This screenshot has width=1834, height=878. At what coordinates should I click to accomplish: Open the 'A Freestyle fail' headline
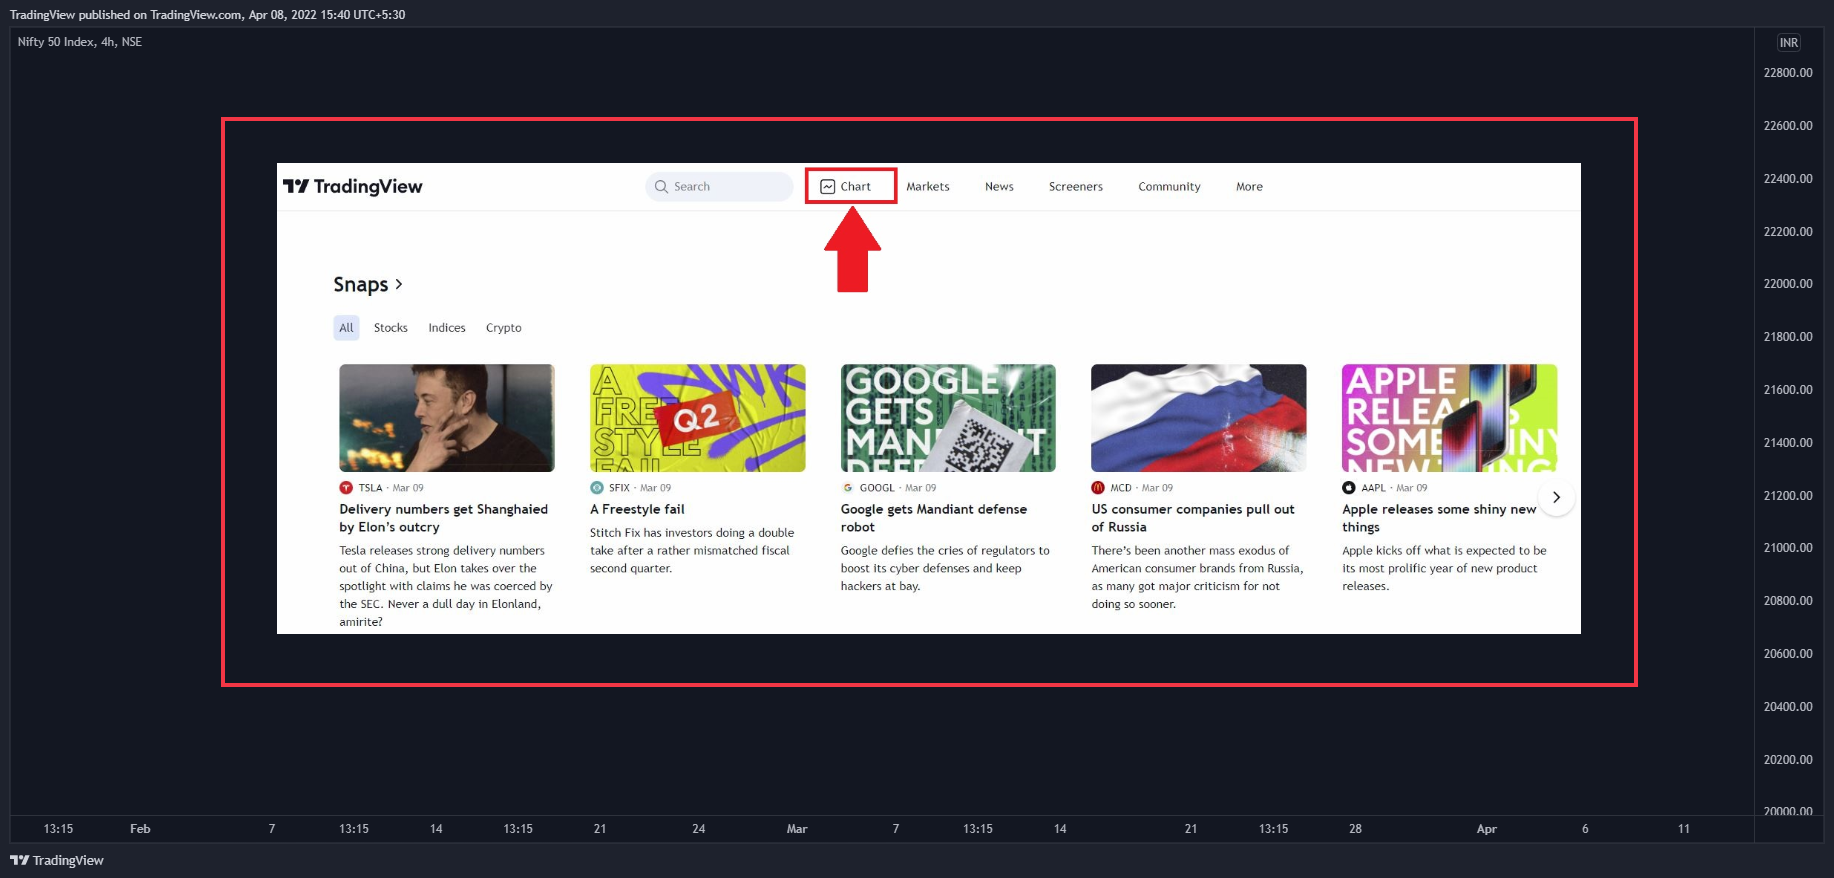(x=637, y=509)
